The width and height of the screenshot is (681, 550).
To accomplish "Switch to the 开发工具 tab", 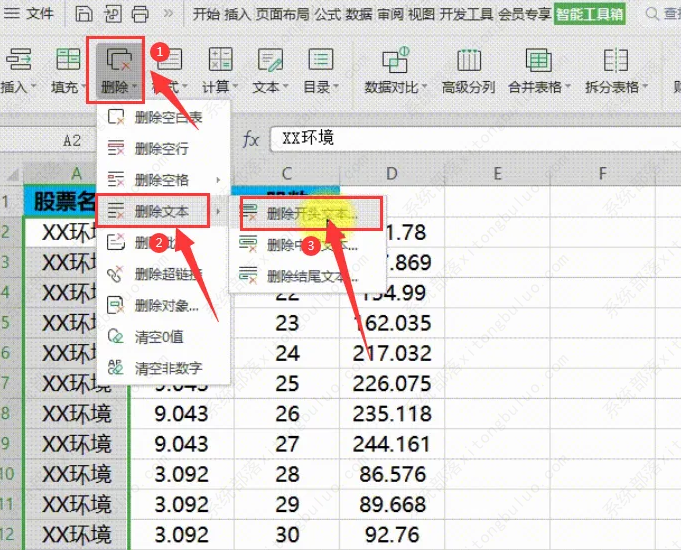I will tap(466, 14).
